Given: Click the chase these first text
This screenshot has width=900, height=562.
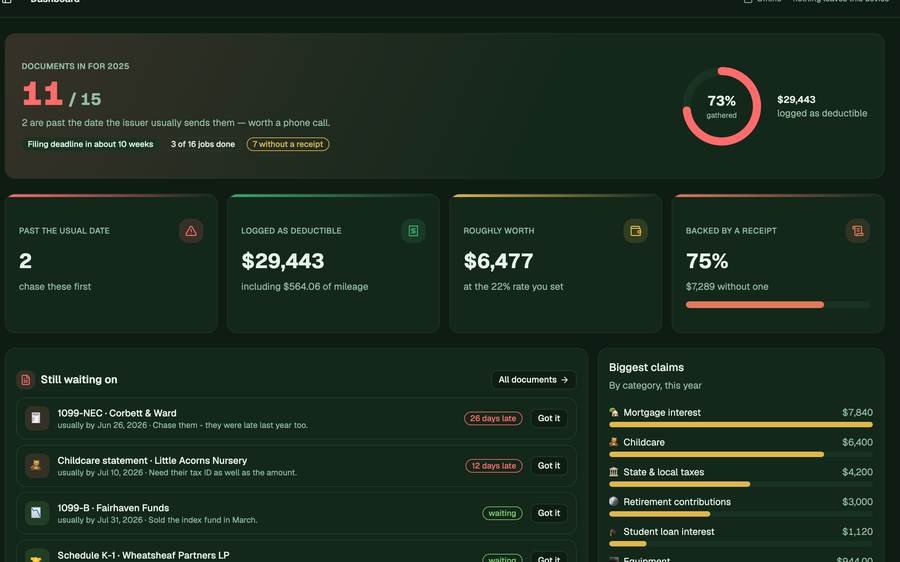Looking at the screenshot, I should click(55, 286).
